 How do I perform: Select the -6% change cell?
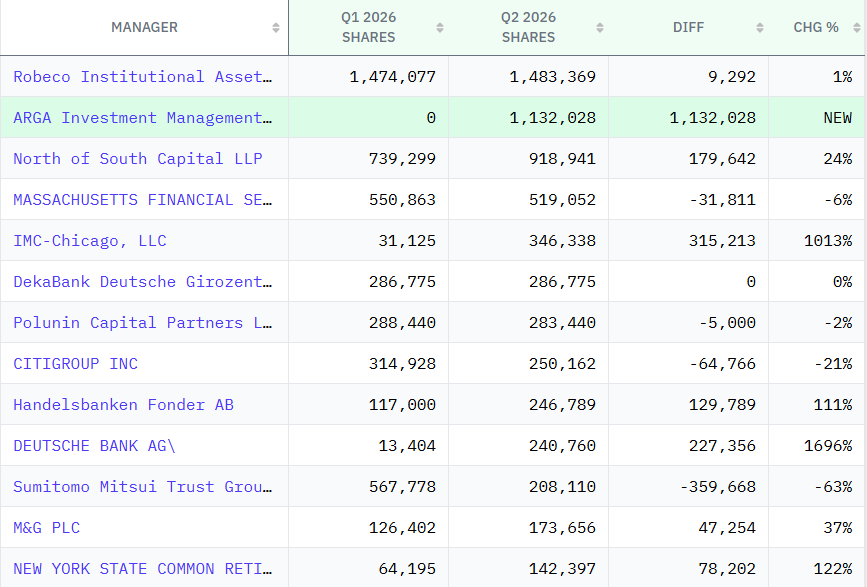coord(837,200)
